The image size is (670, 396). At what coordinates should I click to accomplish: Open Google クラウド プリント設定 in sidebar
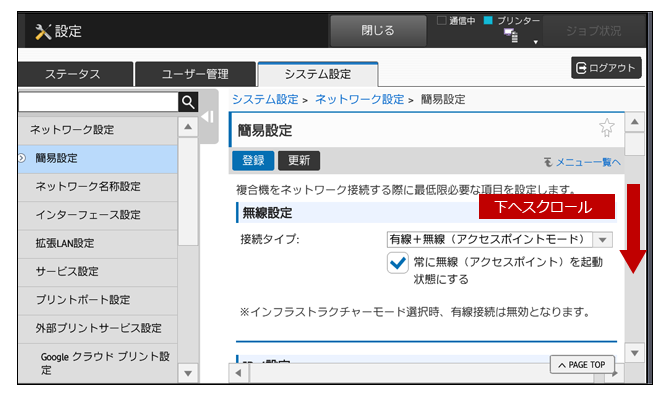point(97,363)
